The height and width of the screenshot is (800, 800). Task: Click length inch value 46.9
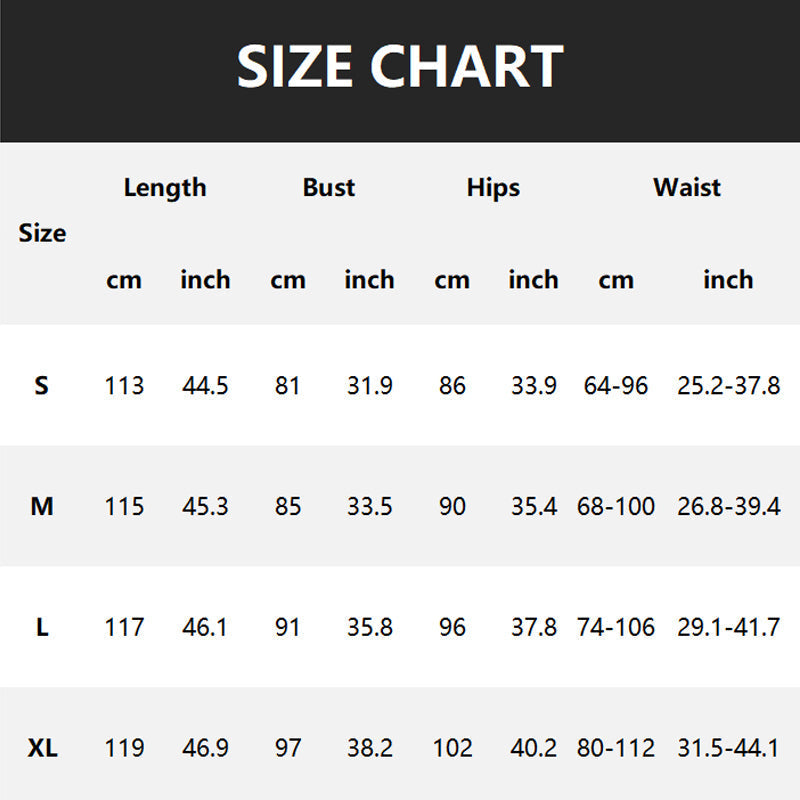click(205, 748)
